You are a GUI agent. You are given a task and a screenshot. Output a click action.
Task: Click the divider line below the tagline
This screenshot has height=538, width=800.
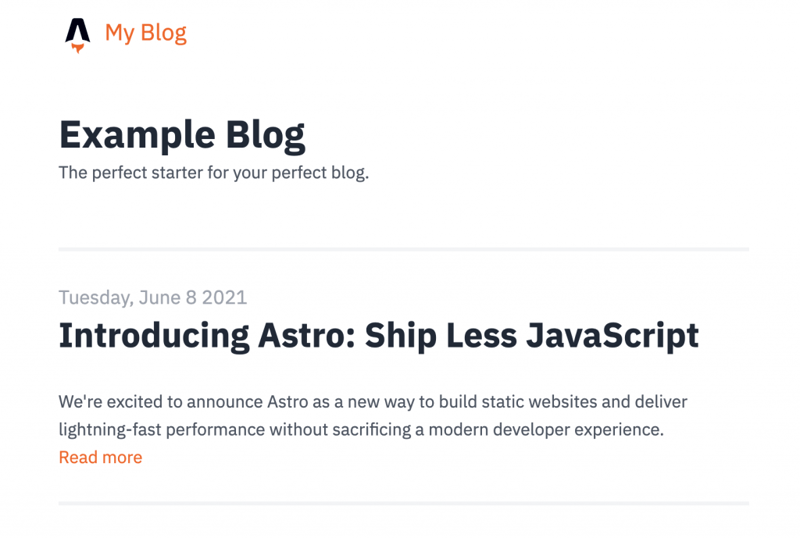tap(403, 249)
